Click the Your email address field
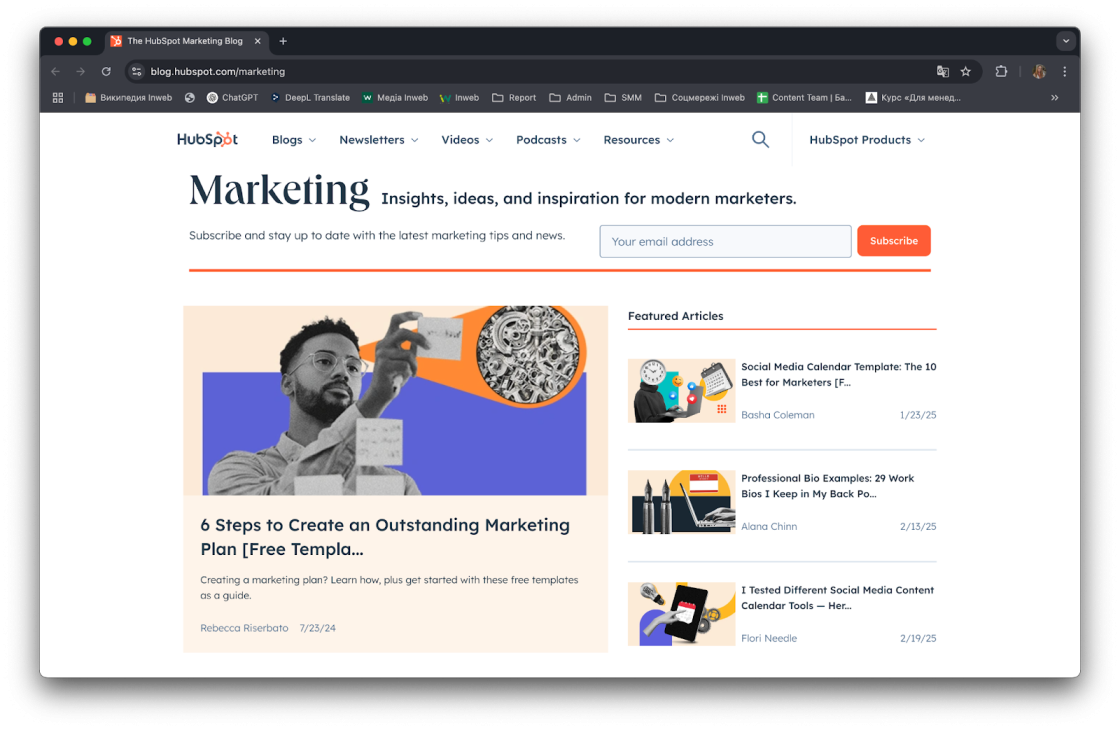The width and height of the screenshot is (1120, 730). [725, 241]
